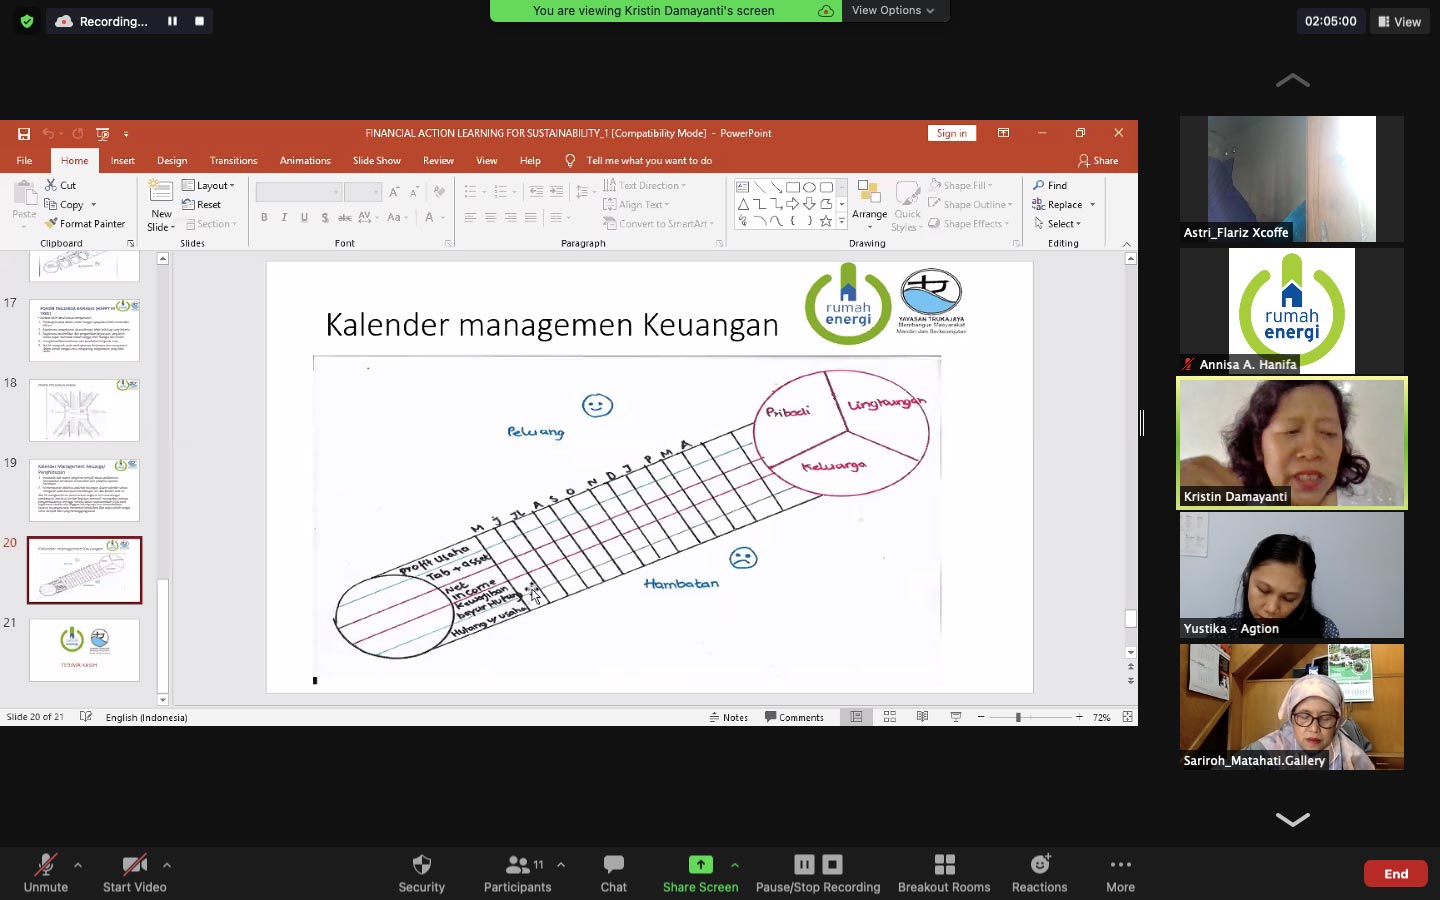The width and height of the screenshot is (1440, 900).
Task: Open the Design tab
Action: pos(172,160)
